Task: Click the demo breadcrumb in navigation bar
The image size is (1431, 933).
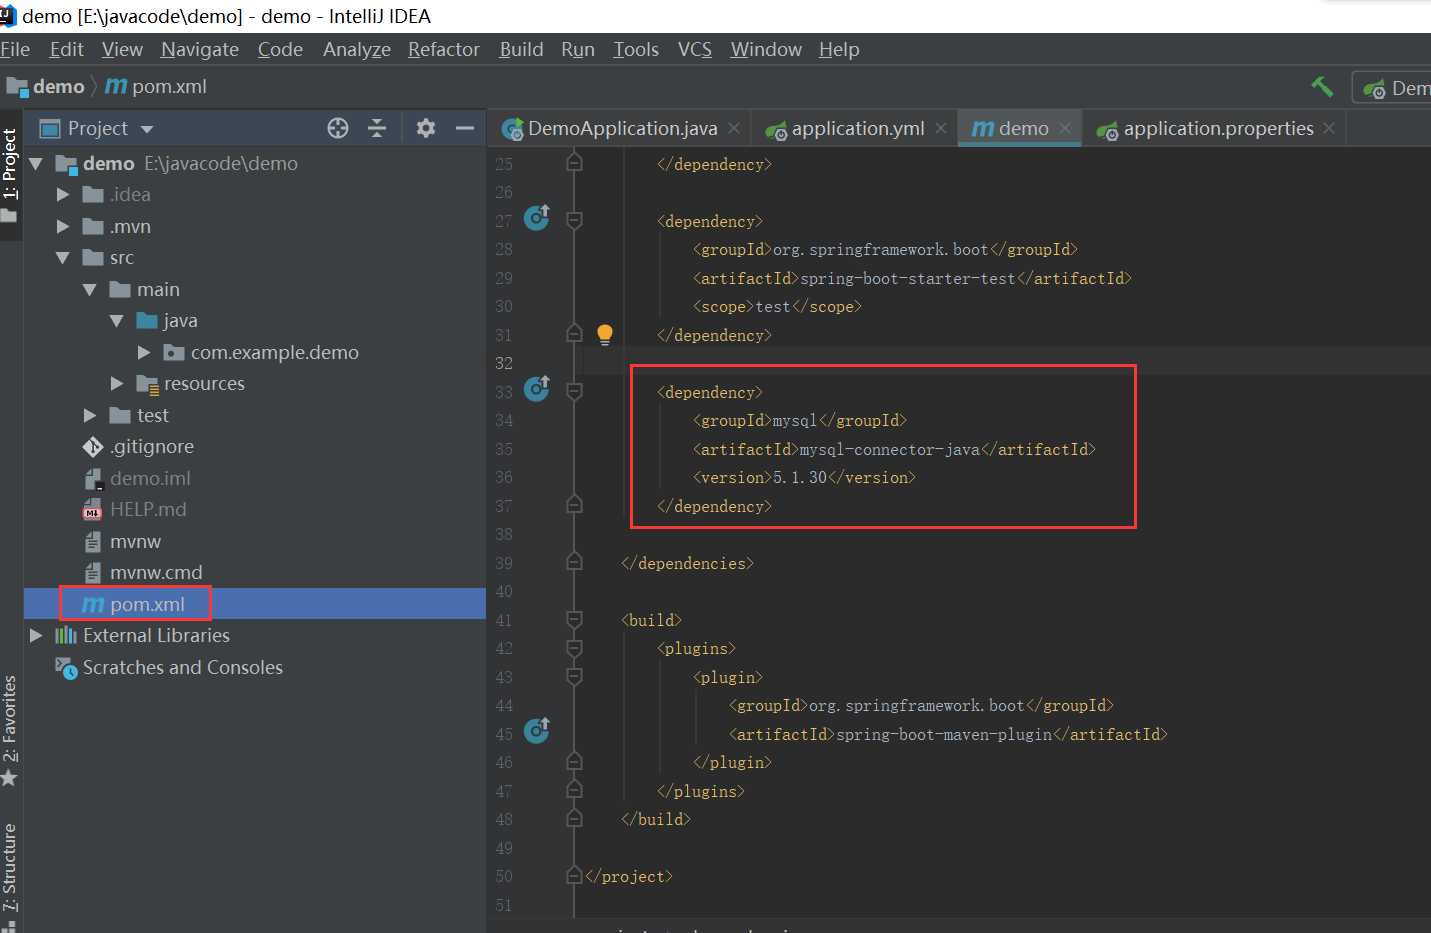Action: pos(46,87)
